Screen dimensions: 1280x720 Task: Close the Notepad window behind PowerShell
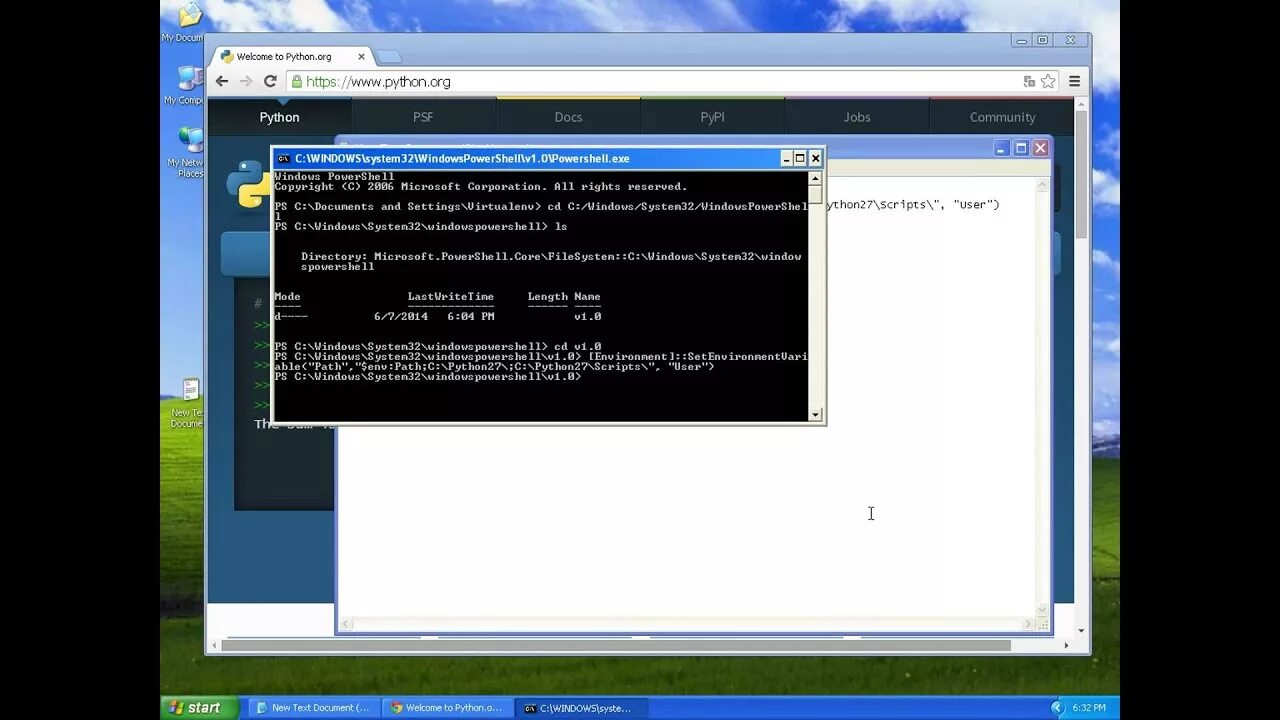coord(1040,148)
